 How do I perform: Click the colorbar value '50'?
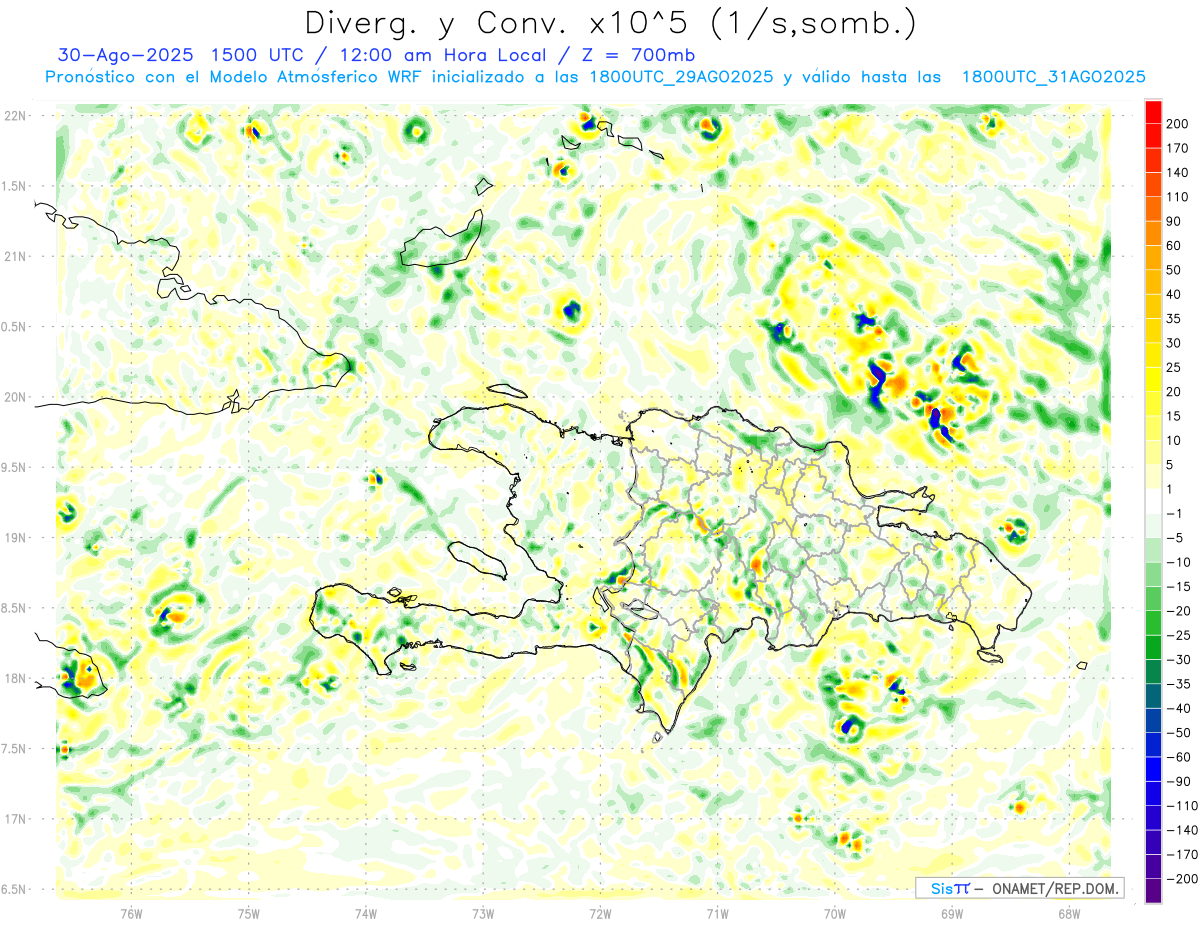(x=1176, y=270)
